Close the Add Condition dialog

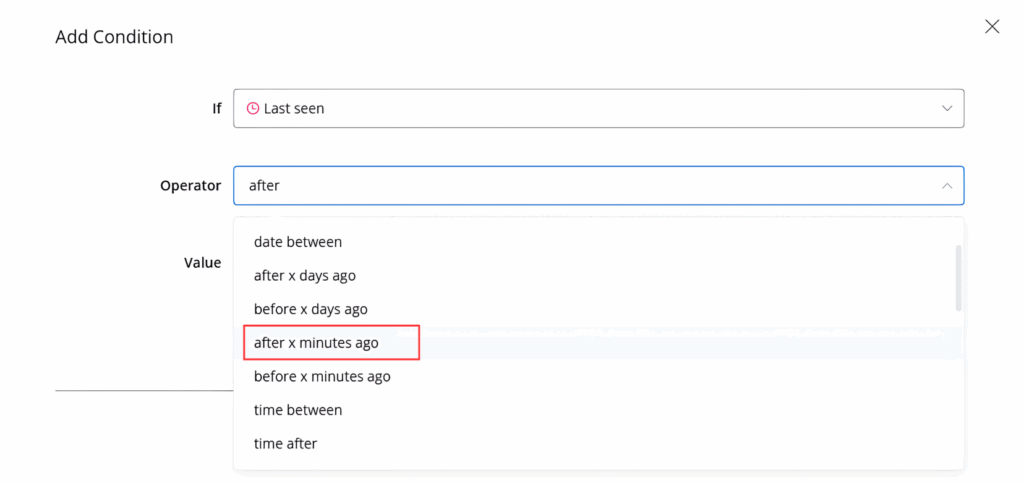[992, 27]
